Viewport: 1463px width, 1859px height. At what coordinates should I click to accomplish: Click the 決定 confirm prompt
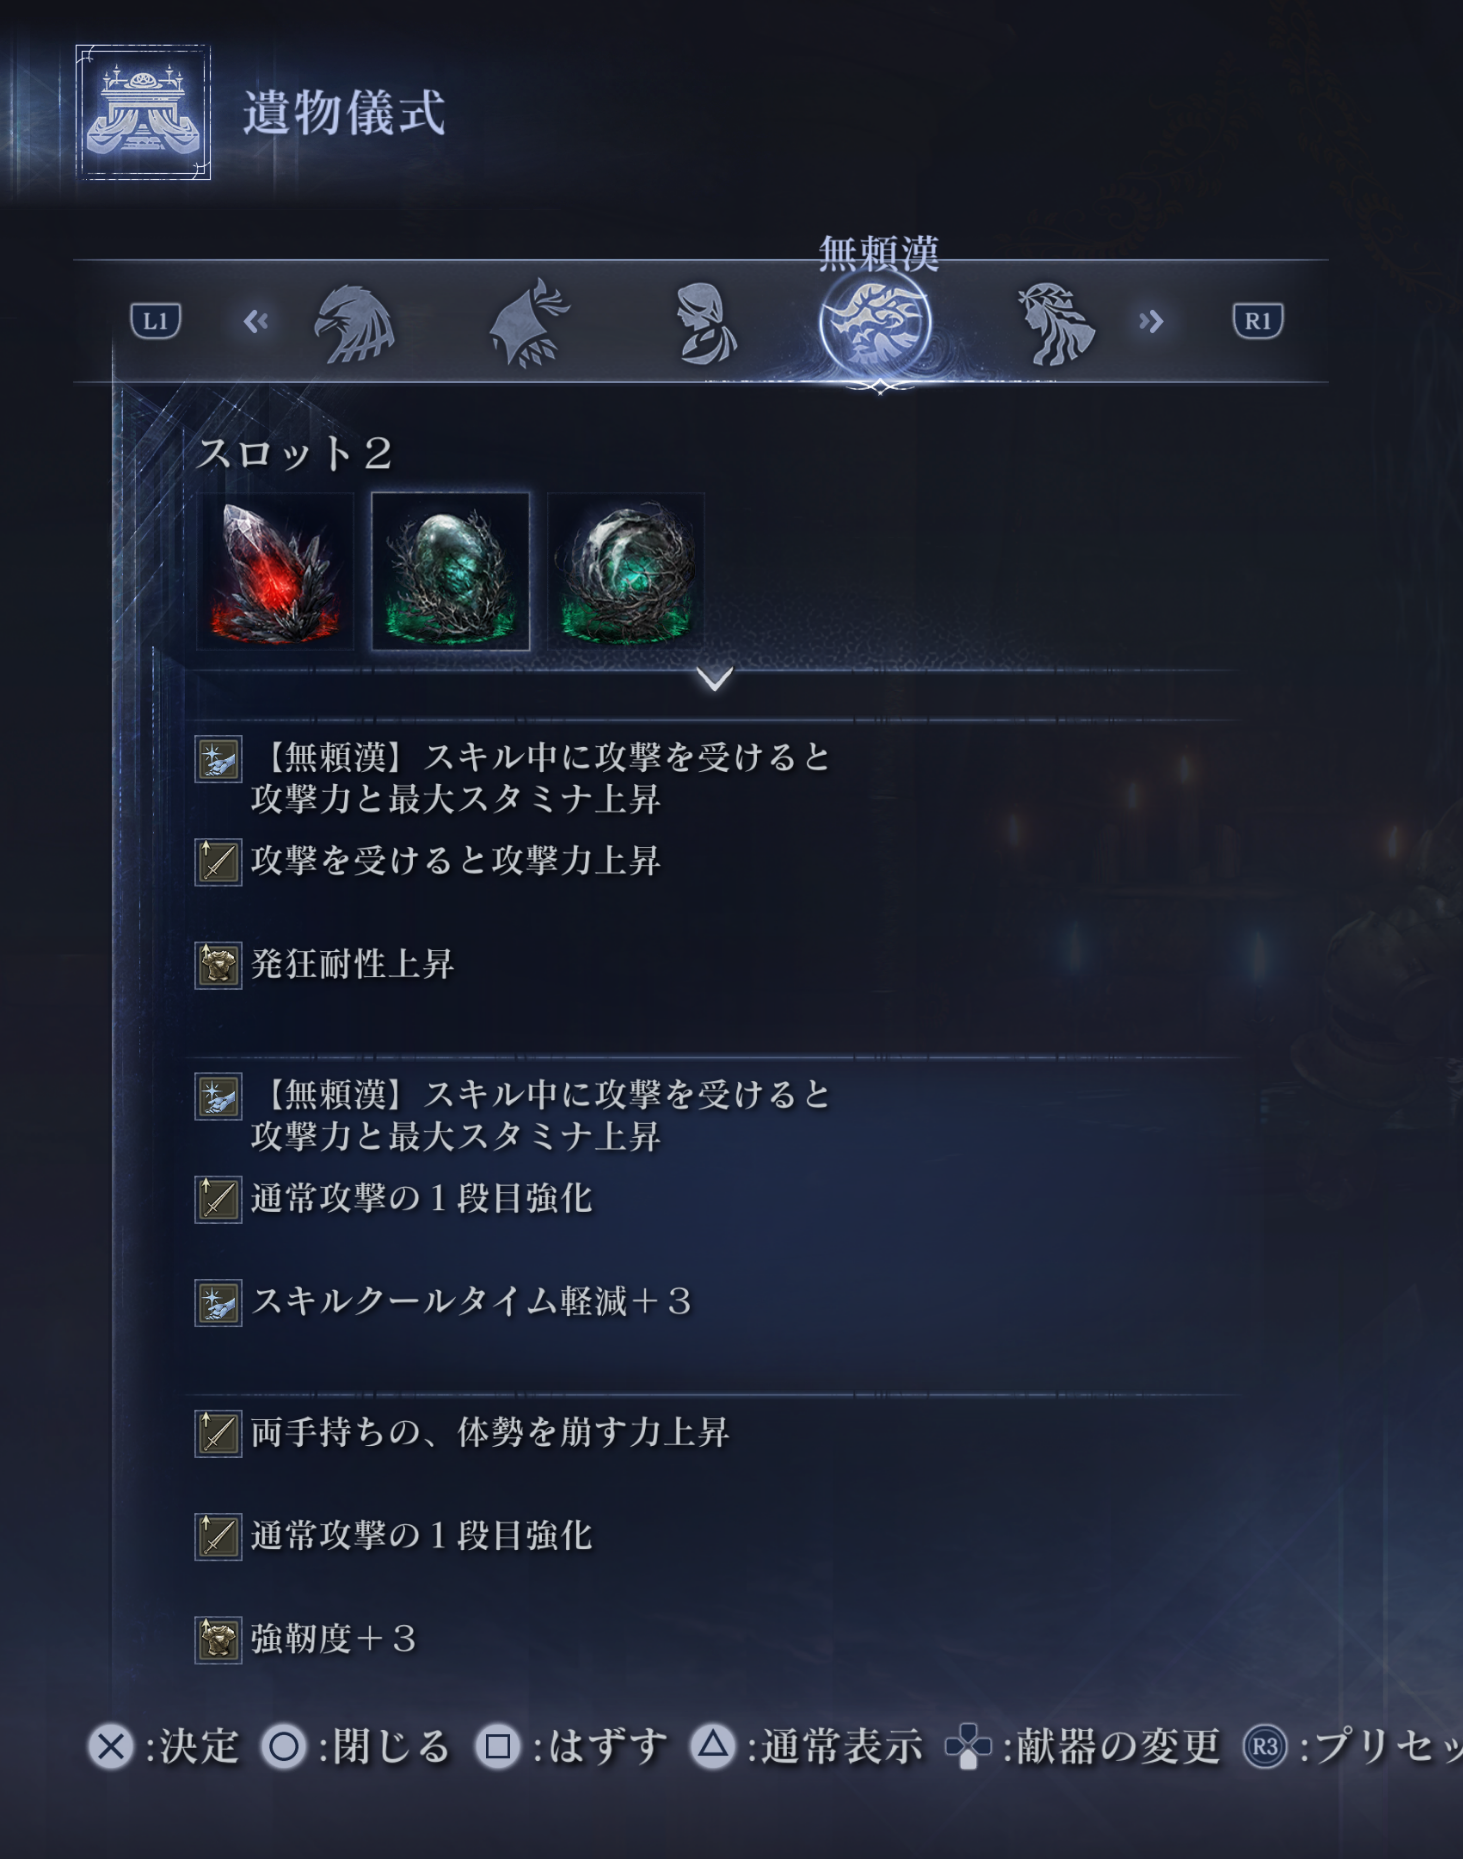tap(164, 1747)
